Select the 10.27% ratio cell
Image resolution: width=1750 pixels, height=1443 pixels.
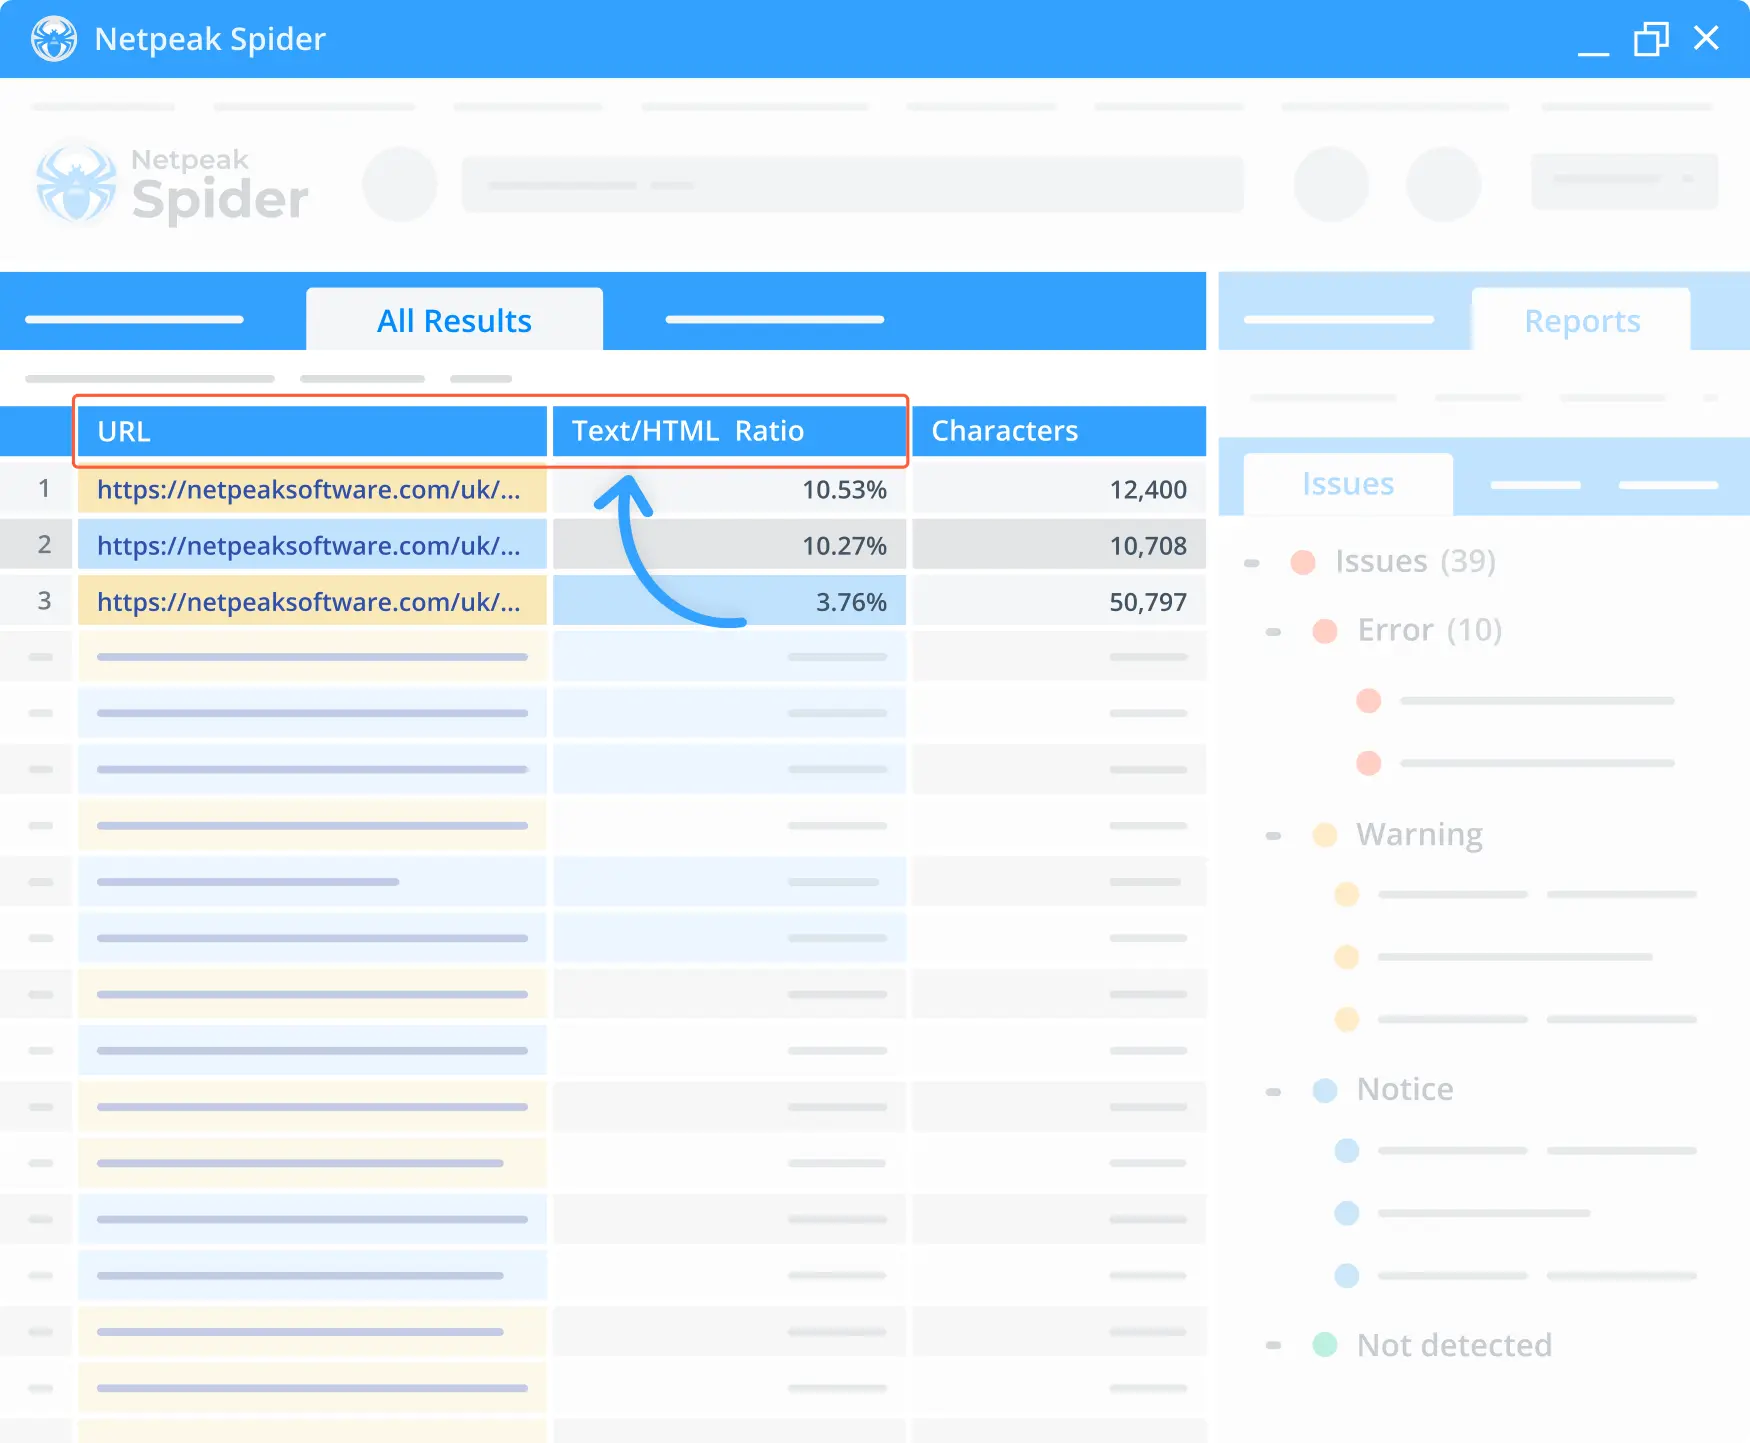729,545
